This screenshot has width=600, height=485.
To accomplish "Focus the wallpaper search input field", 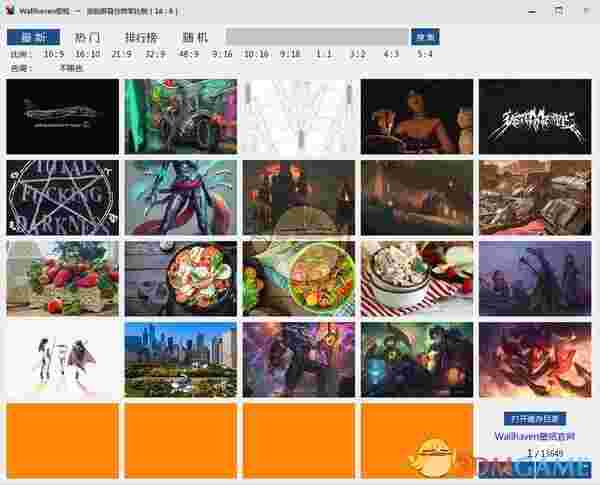I will coord(317,37).
